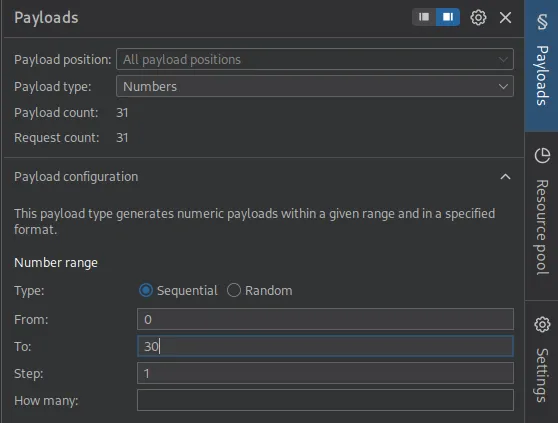Switch to left-side panel layout icon
Screen dimensions: 558x423
click(x=424, y=17)
